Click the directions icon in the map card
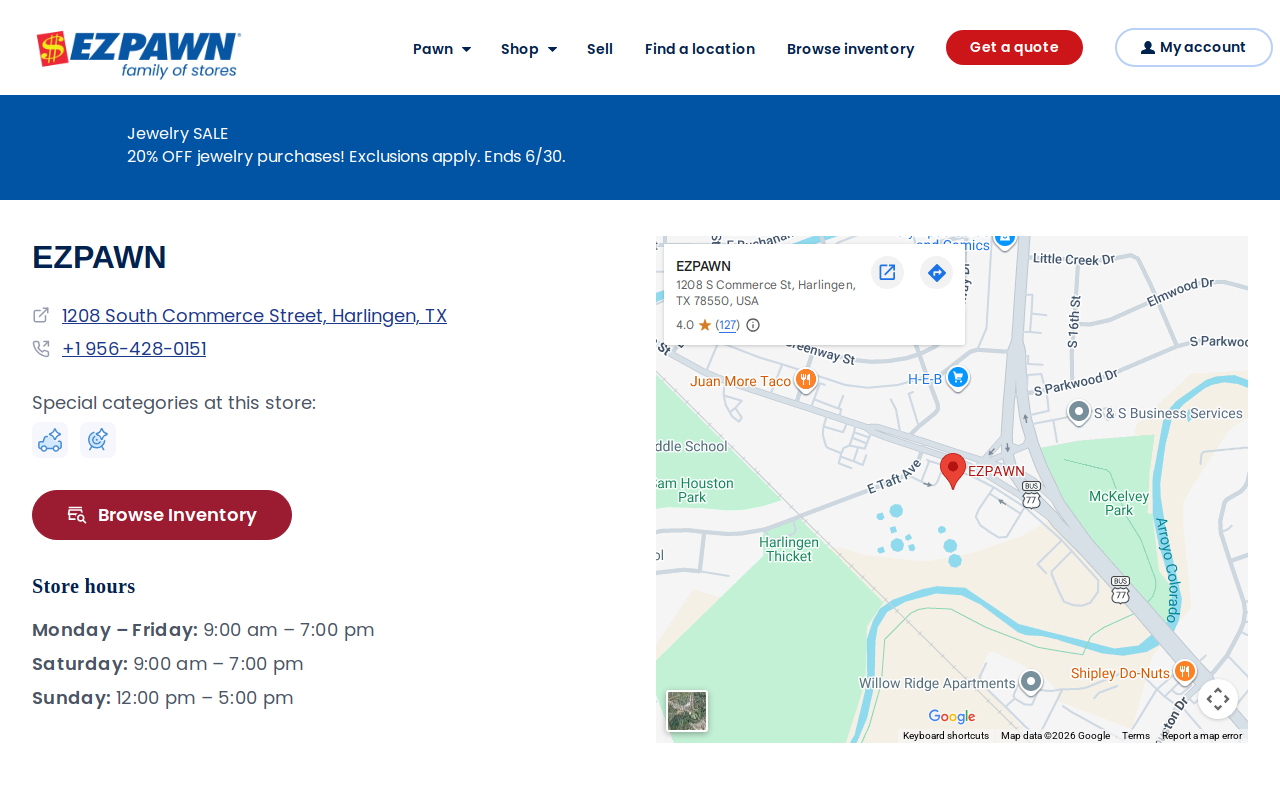Image resolution: width=1280 pixels, height=800 pixels. point(936,272)
